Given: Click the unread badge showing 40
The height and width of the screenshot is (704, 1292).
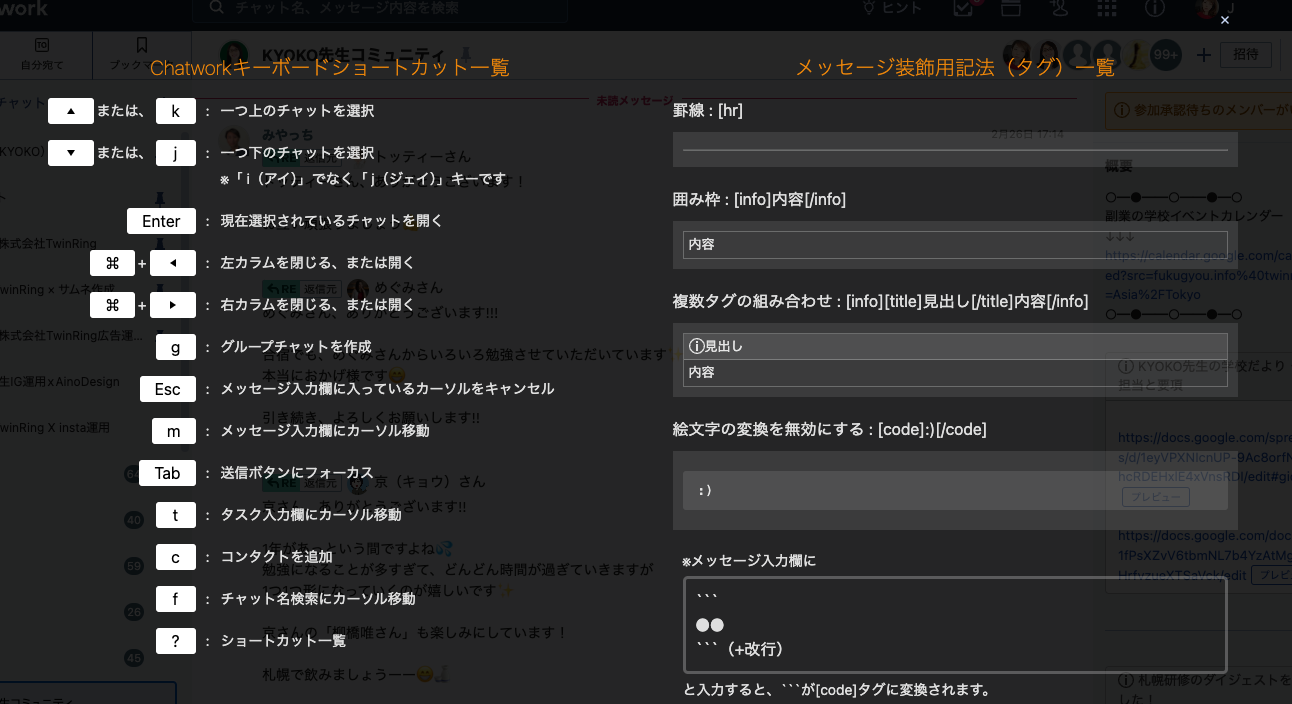Looking at the screenshot, I should 134,519.
